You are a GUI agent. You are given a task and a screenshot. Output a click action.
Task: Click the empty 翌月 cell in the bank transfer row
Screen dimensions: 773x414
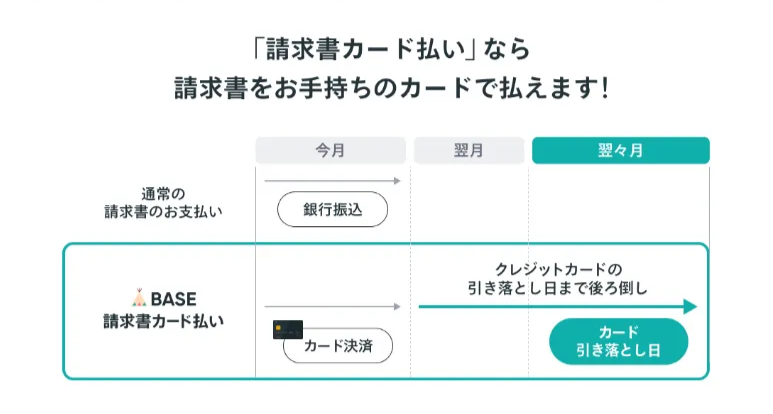point(469,204)
